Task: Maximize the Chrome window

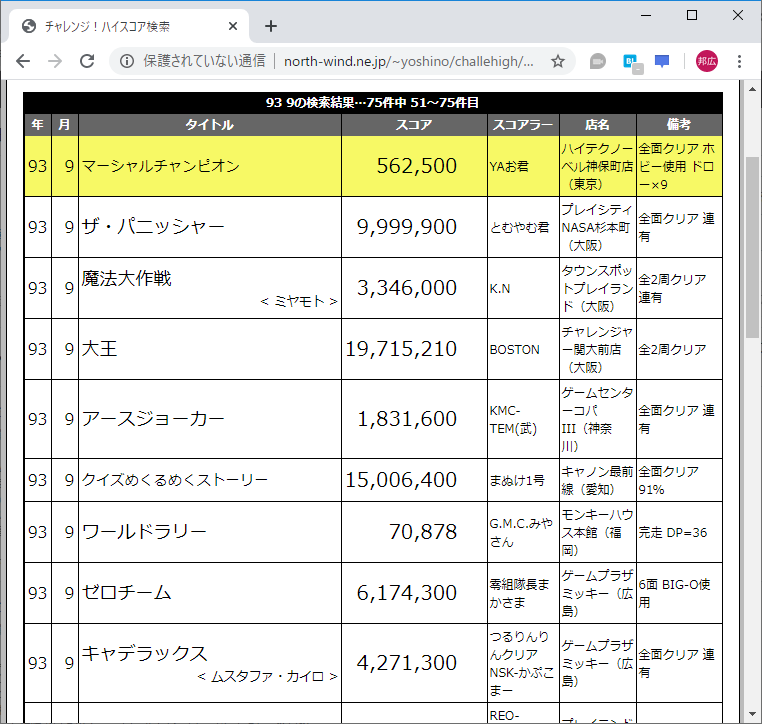Action: click(692, 16)
